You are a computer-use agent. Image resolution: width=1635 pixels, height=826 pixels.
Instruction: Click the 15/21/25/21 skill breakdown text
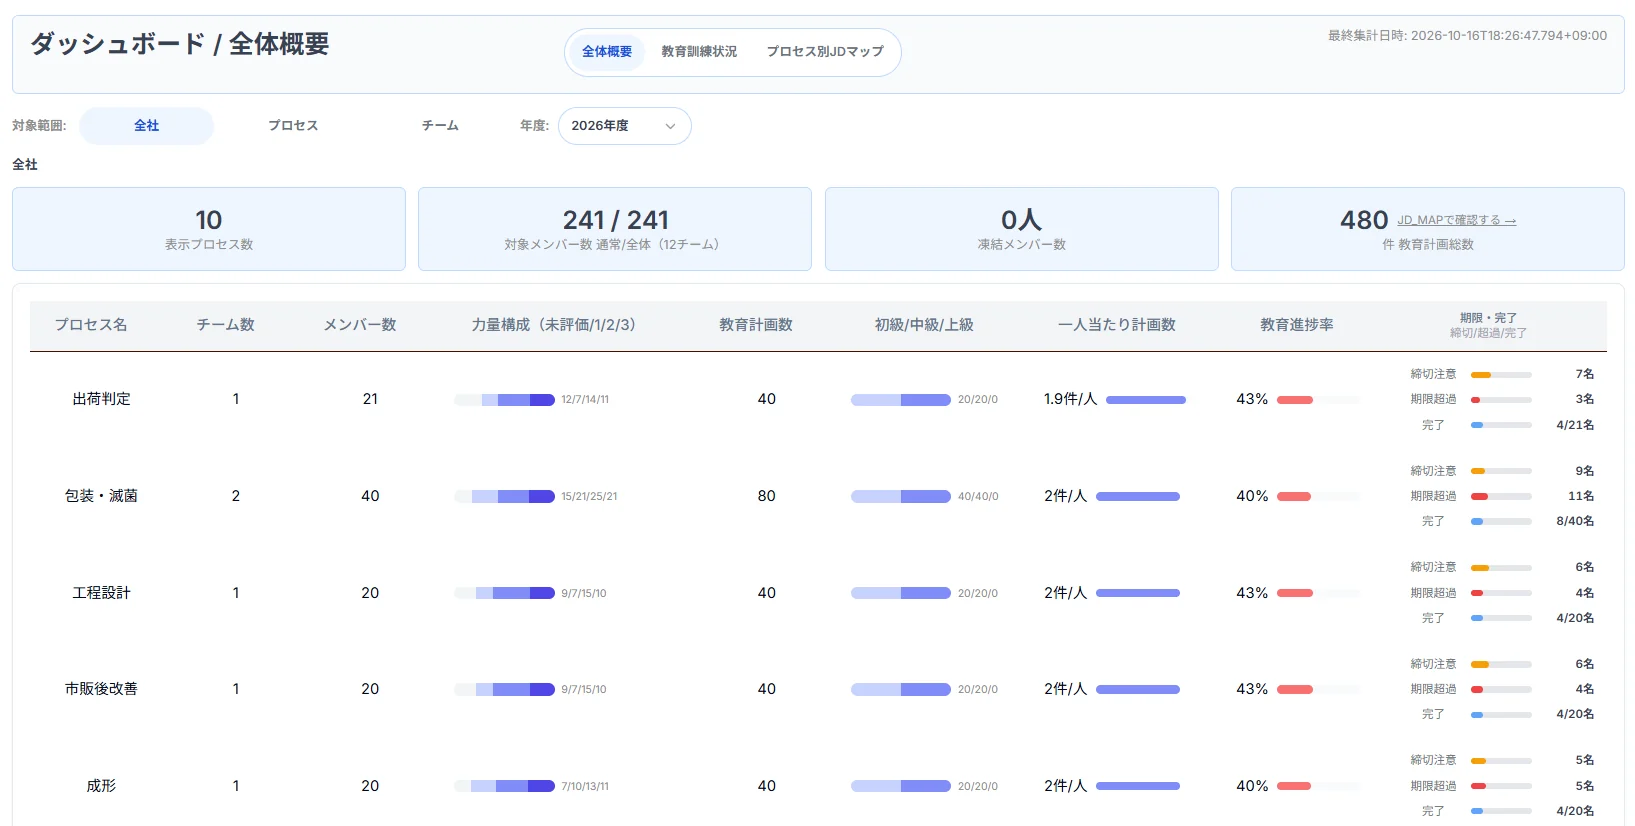pos(589,497)
